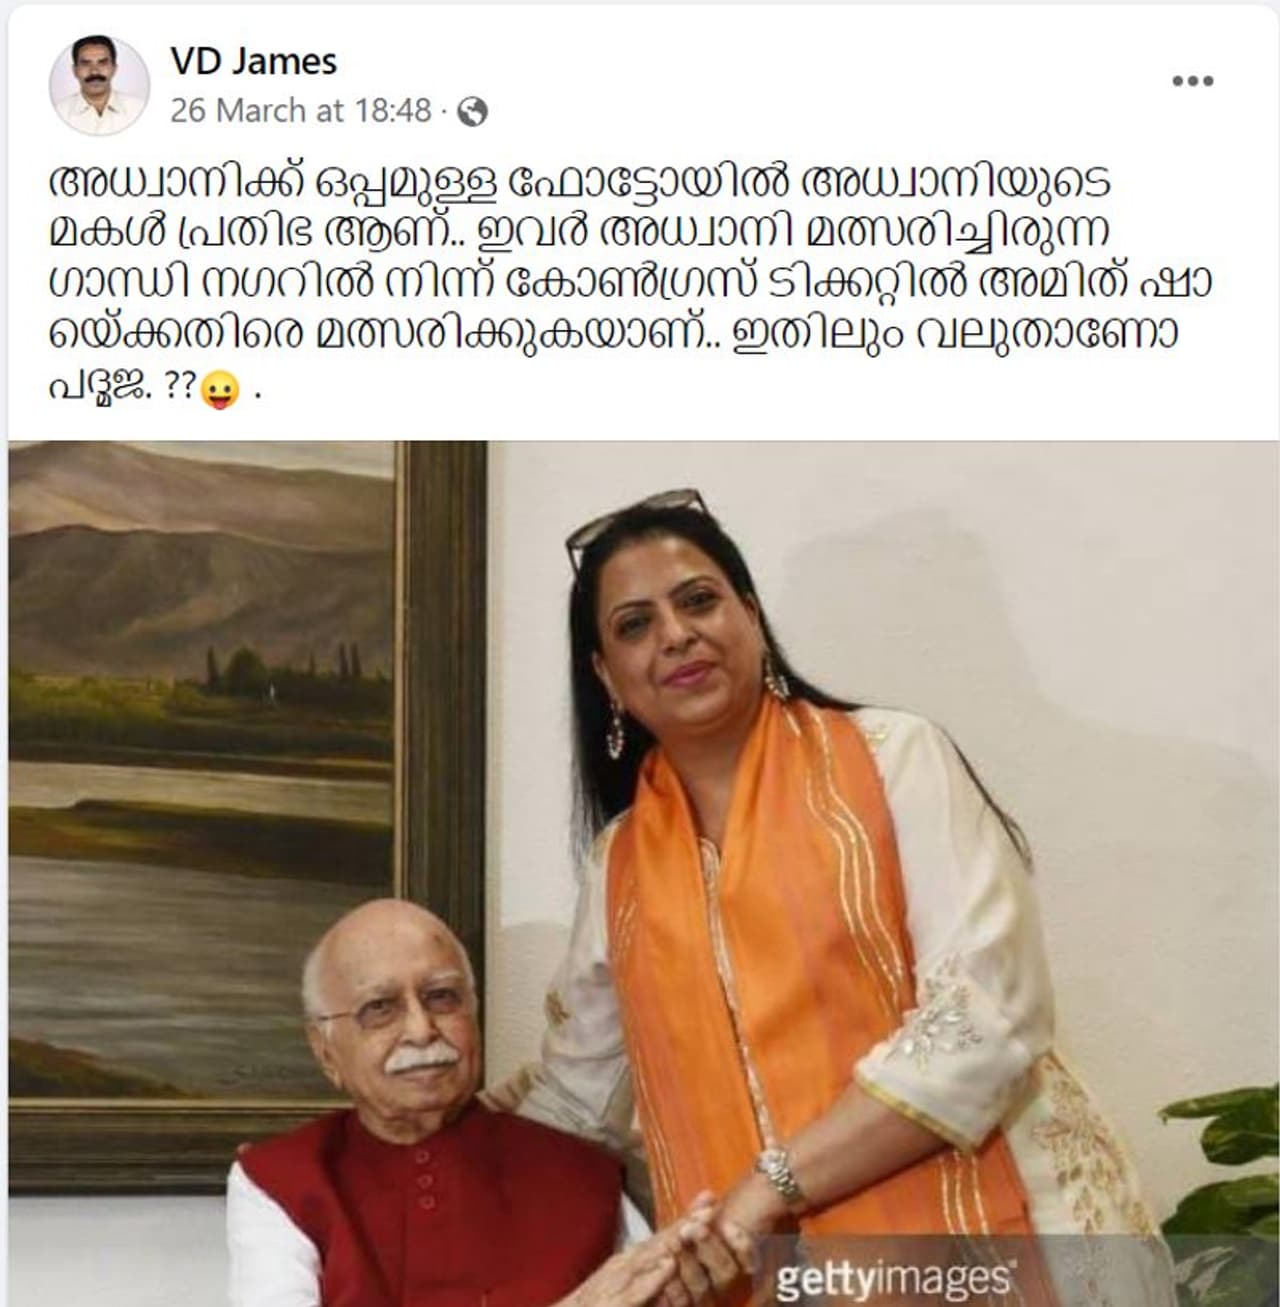Click the first line of Malayalam post text

pyautogui.click(x=580, y=183)
